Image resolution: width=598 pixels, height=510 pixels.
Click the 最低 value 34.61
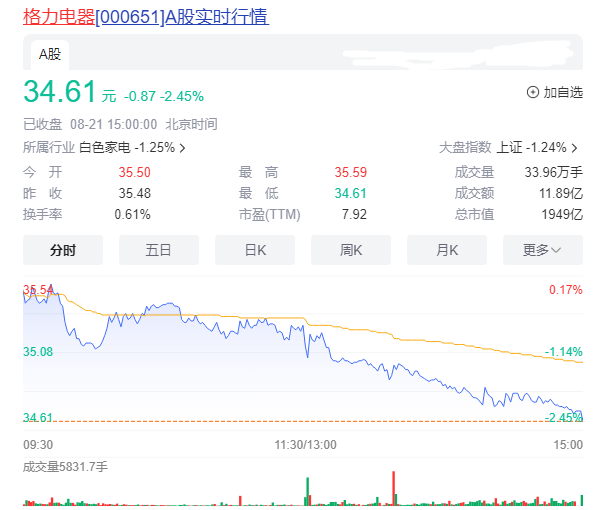click(350, 193)
